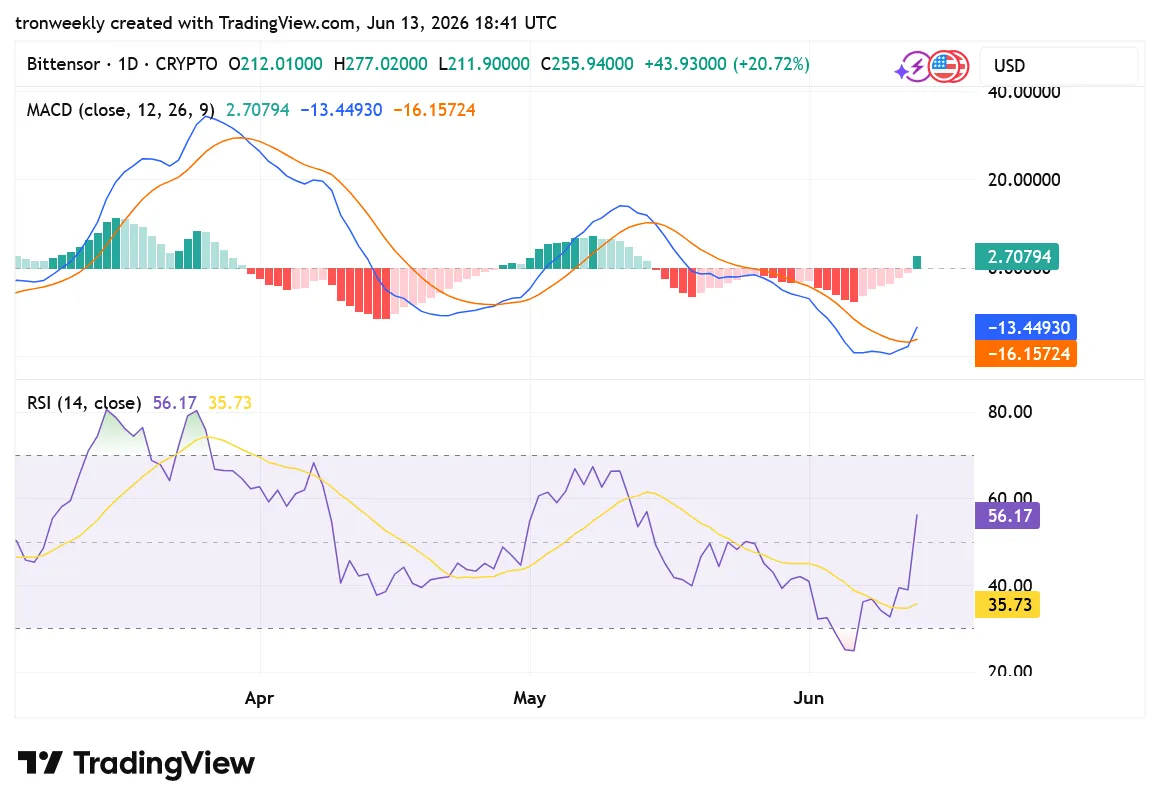Click the purple 56.17 RSI axis label
The height and width of the screenshot is (808, 1160).
(1008, 516)
